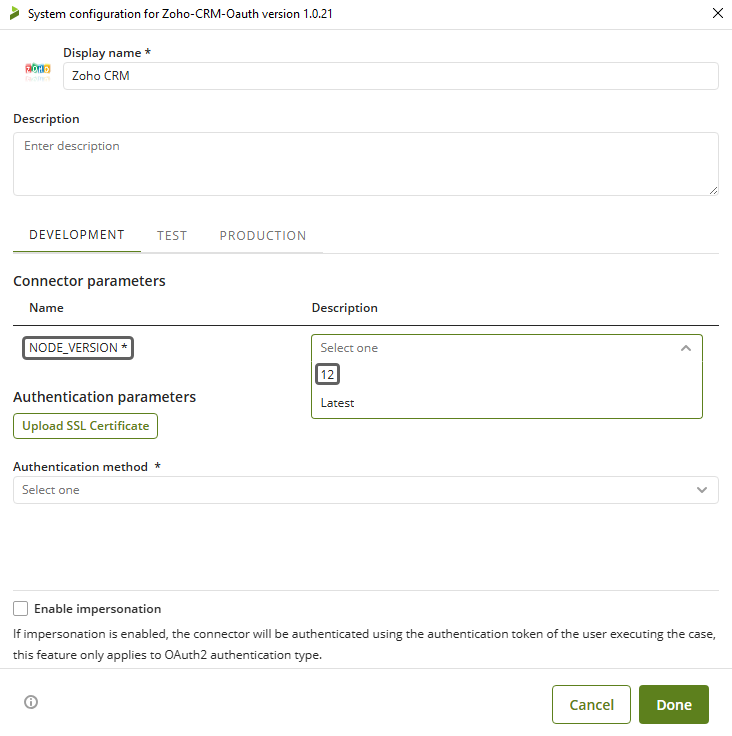The height and width of the screenshot is (736, 732).
Task: Open the info help icon near Cancel
Action: pyautogui.click(x=31, y=702)
